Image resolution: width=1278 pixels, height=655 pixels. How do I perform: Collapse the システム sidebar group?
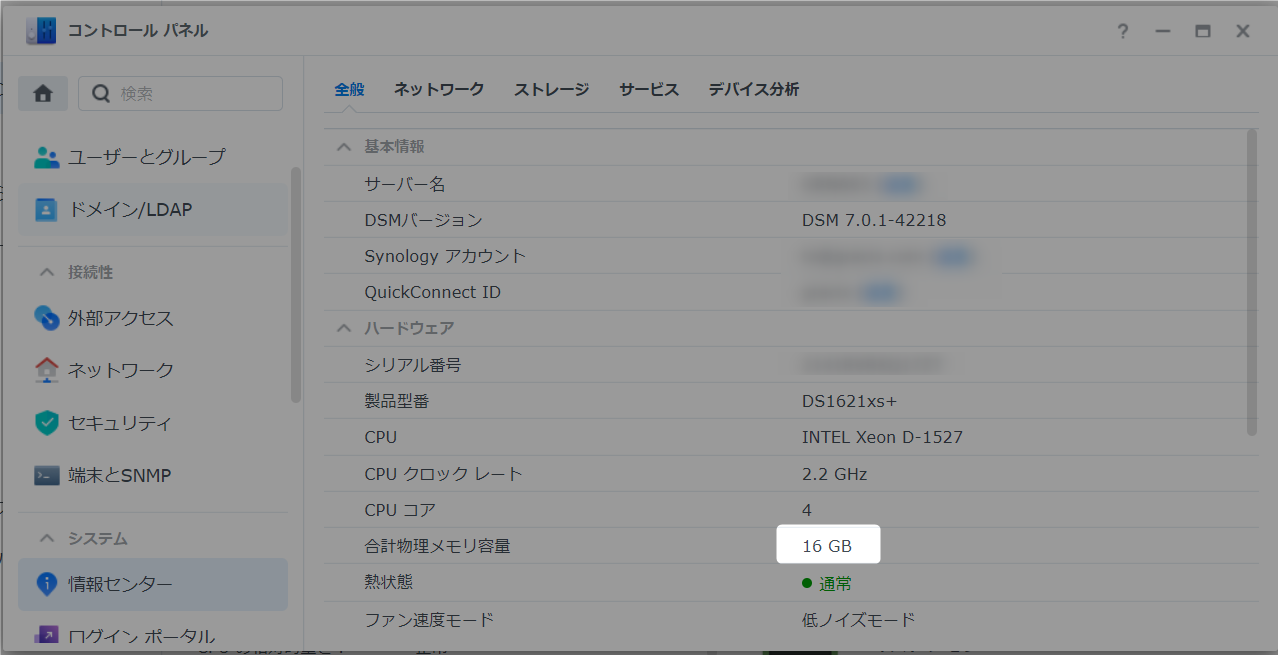coord(46,538)
